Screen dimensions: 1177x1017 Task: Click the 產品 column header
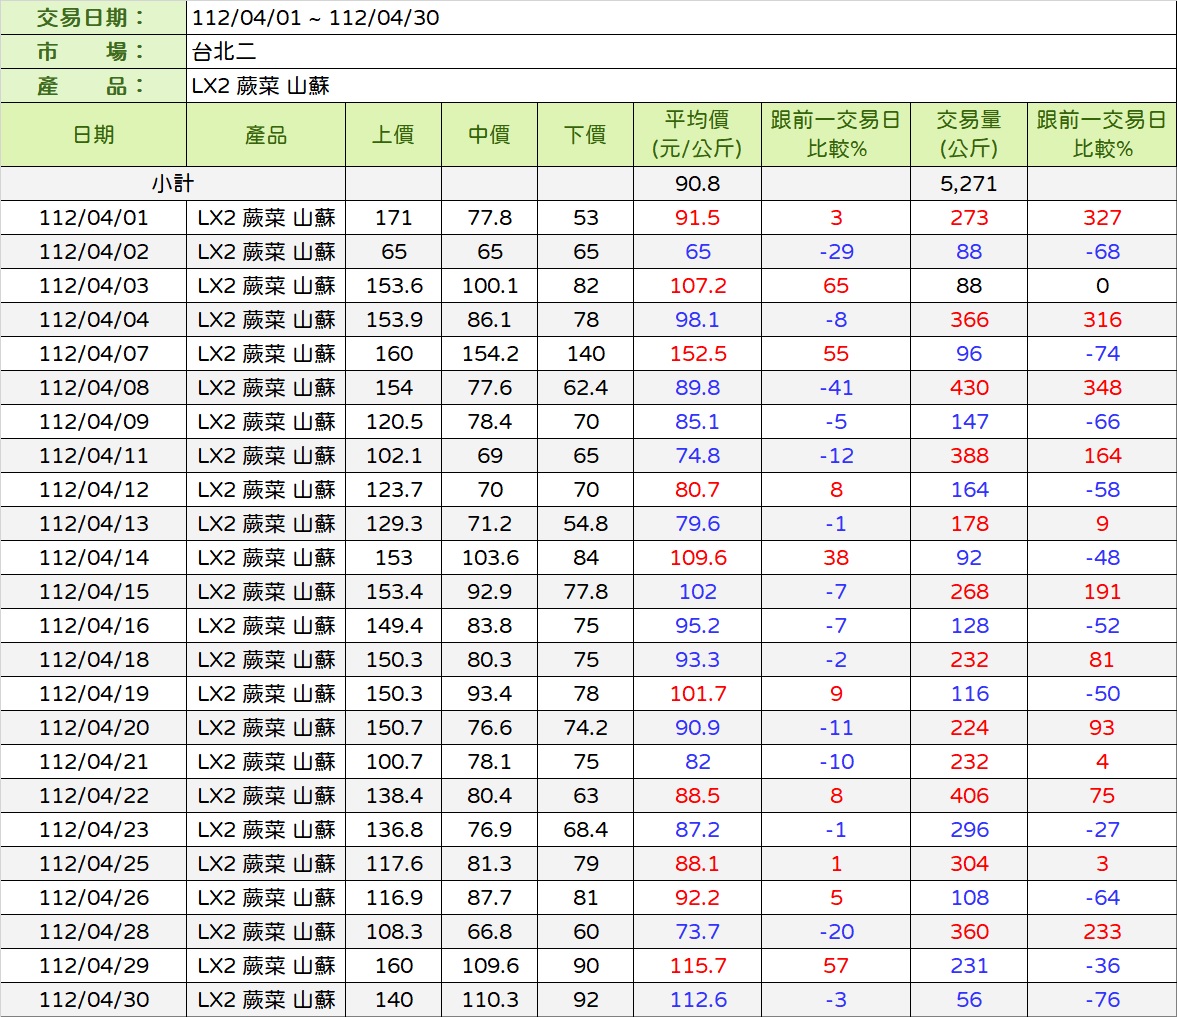point(266,135)
